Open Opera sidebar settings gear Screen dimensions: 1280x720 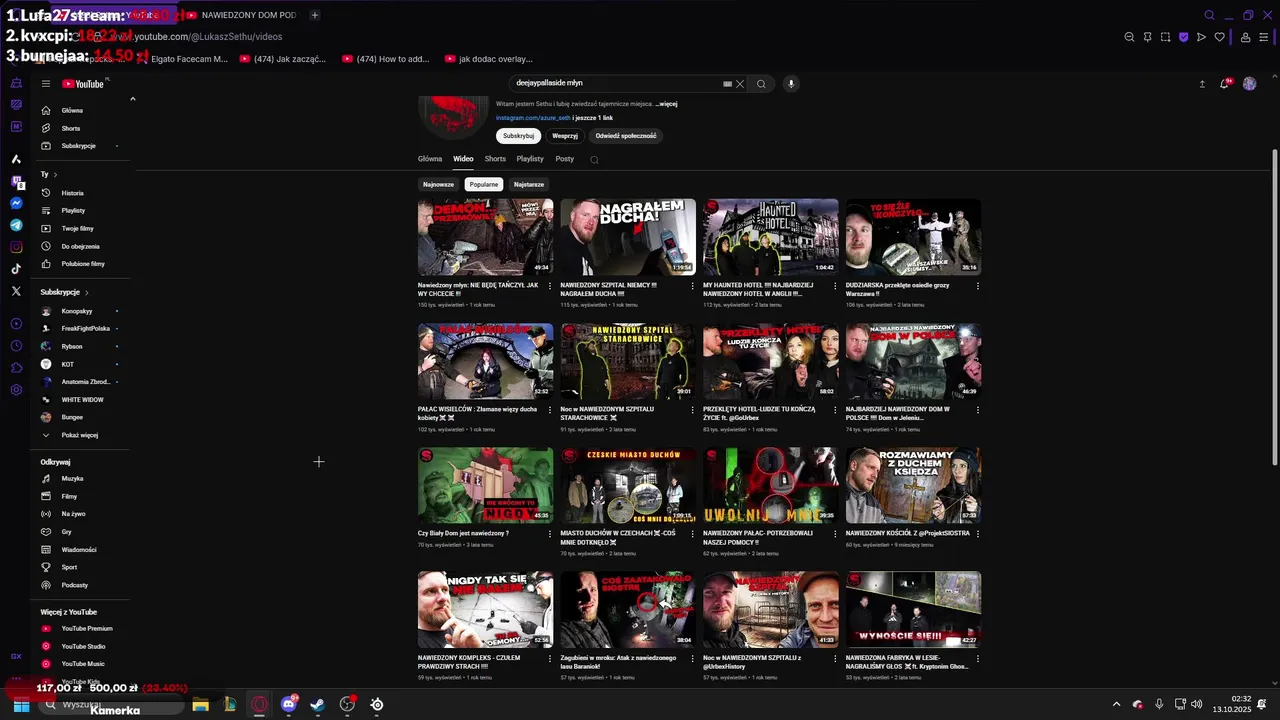point(16,390)
